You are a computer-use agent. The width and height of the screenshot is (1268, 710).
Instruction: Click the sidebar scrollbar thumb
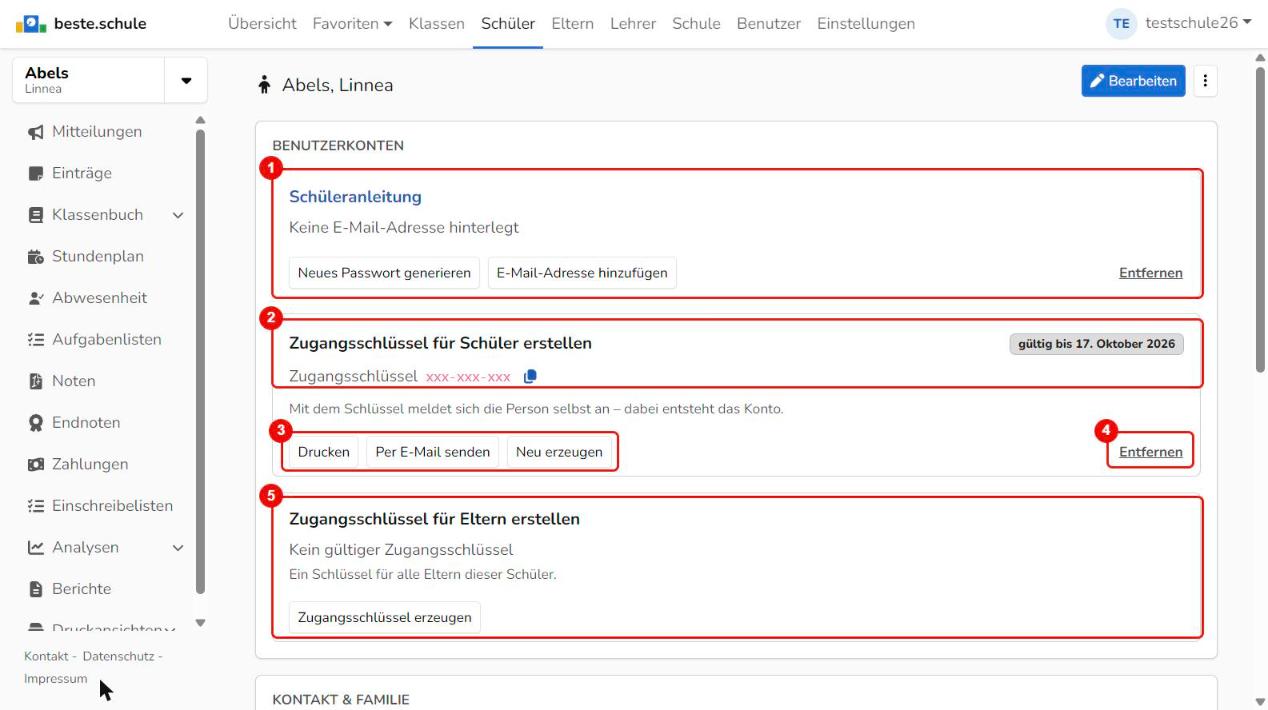(x=200, y=360)
